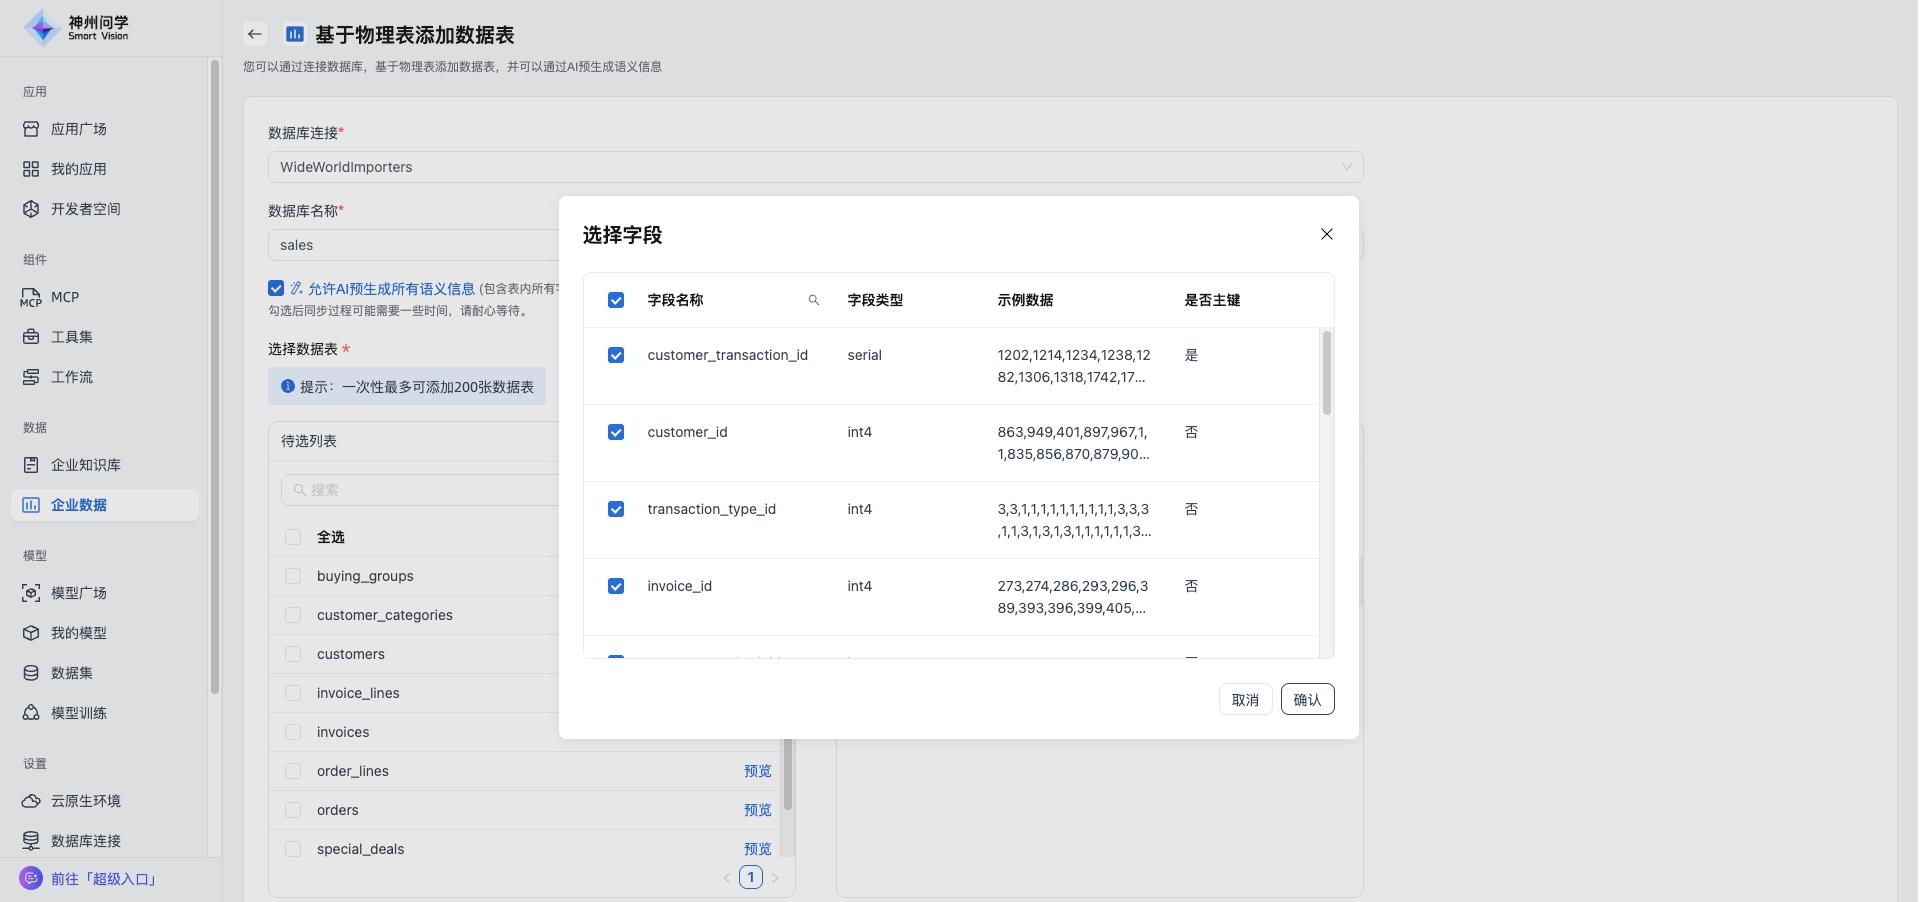The width and height of the screenshot is (1919, 902).
Task: Click the field list vertical scrollbar
Action: coord(1326,373)
